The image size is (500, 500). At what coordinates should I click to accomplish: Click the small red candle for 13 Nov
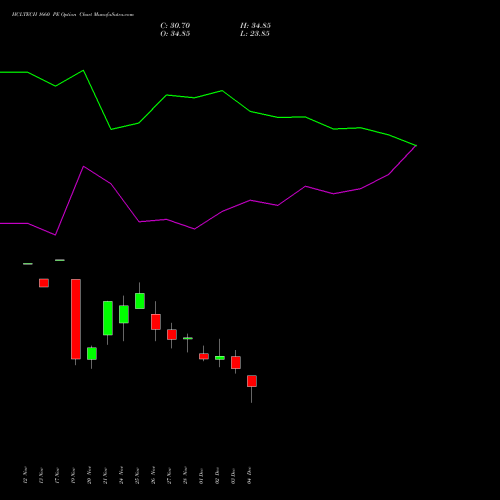point(44,283)
